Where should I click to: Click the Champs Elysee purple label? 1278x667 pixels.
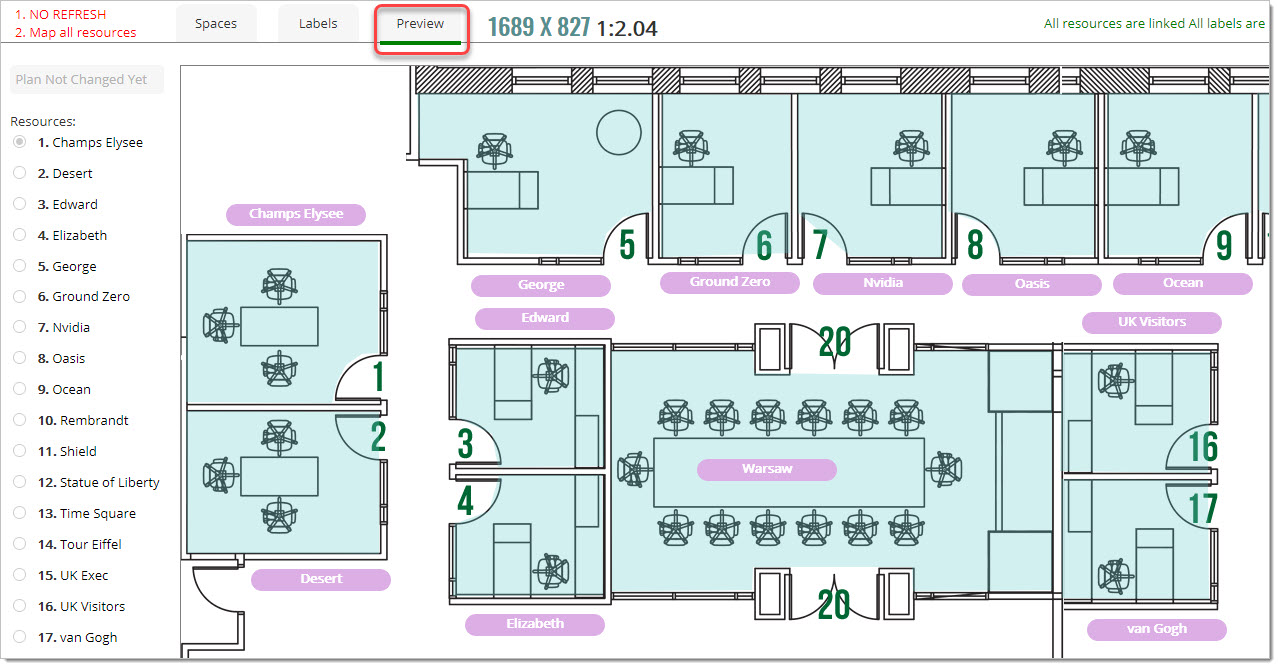(296, 214)
